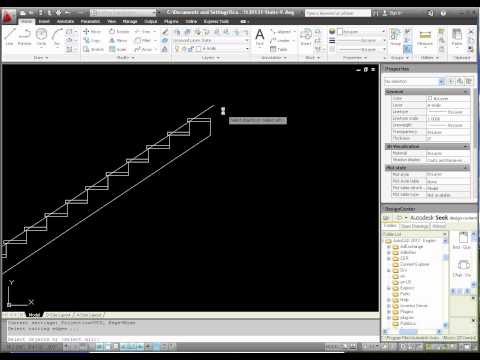This screenshot has width=480, height=360.
Task: Switch to the Insert ribbon tab
Action: 44,21
